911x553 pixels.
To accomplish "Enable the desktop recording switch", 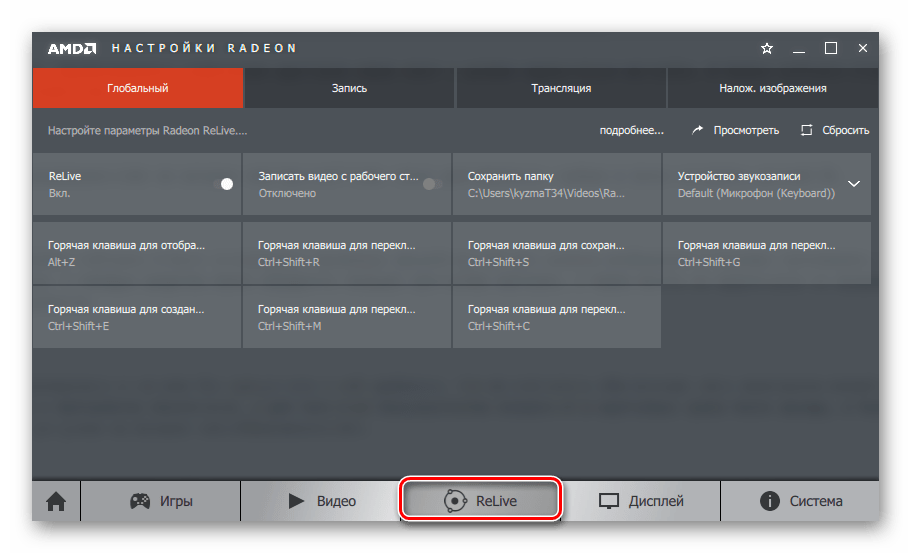I will pyautogui.click(x=432, y=184).
